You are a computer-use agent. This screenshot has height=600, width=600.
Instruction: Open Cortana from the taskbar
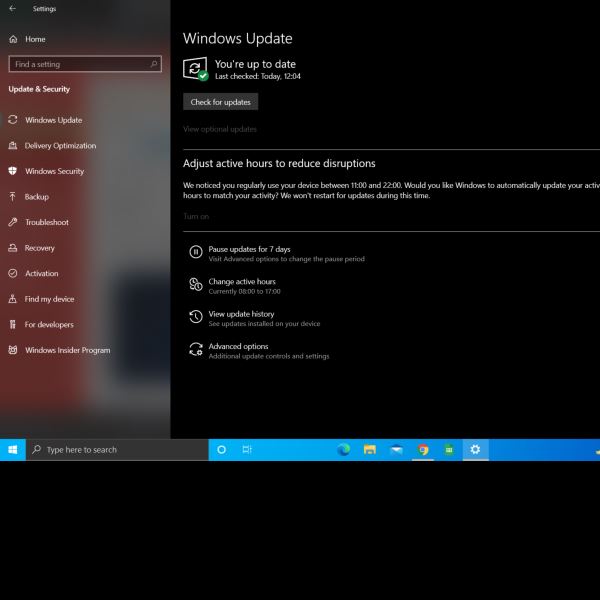pyautogui.click(x=221, y=450)
